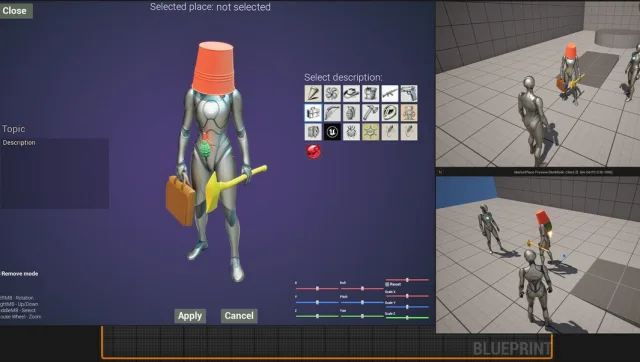Activate Remove mode
The width and height of the screenshot is (640, 362).
pos(20,274)
